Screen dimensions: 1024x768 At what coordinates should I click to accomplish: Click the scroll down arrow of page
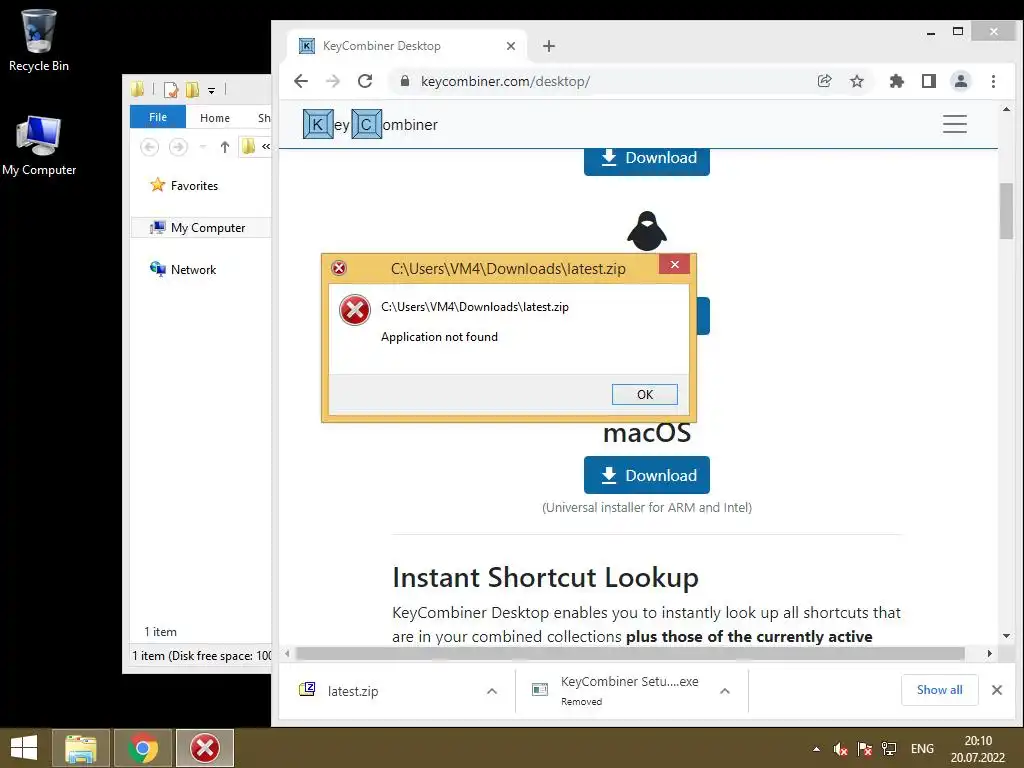[1006, 635]
